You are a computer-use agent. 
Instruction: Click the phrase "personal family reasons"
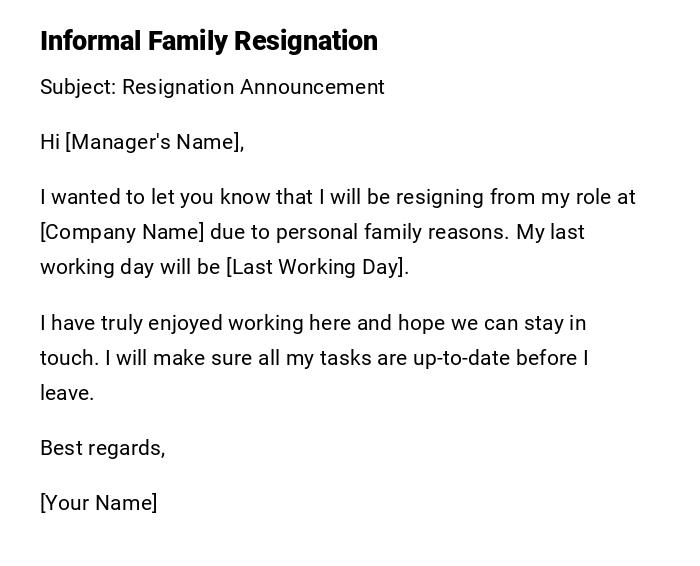click(x=391, y=232)
